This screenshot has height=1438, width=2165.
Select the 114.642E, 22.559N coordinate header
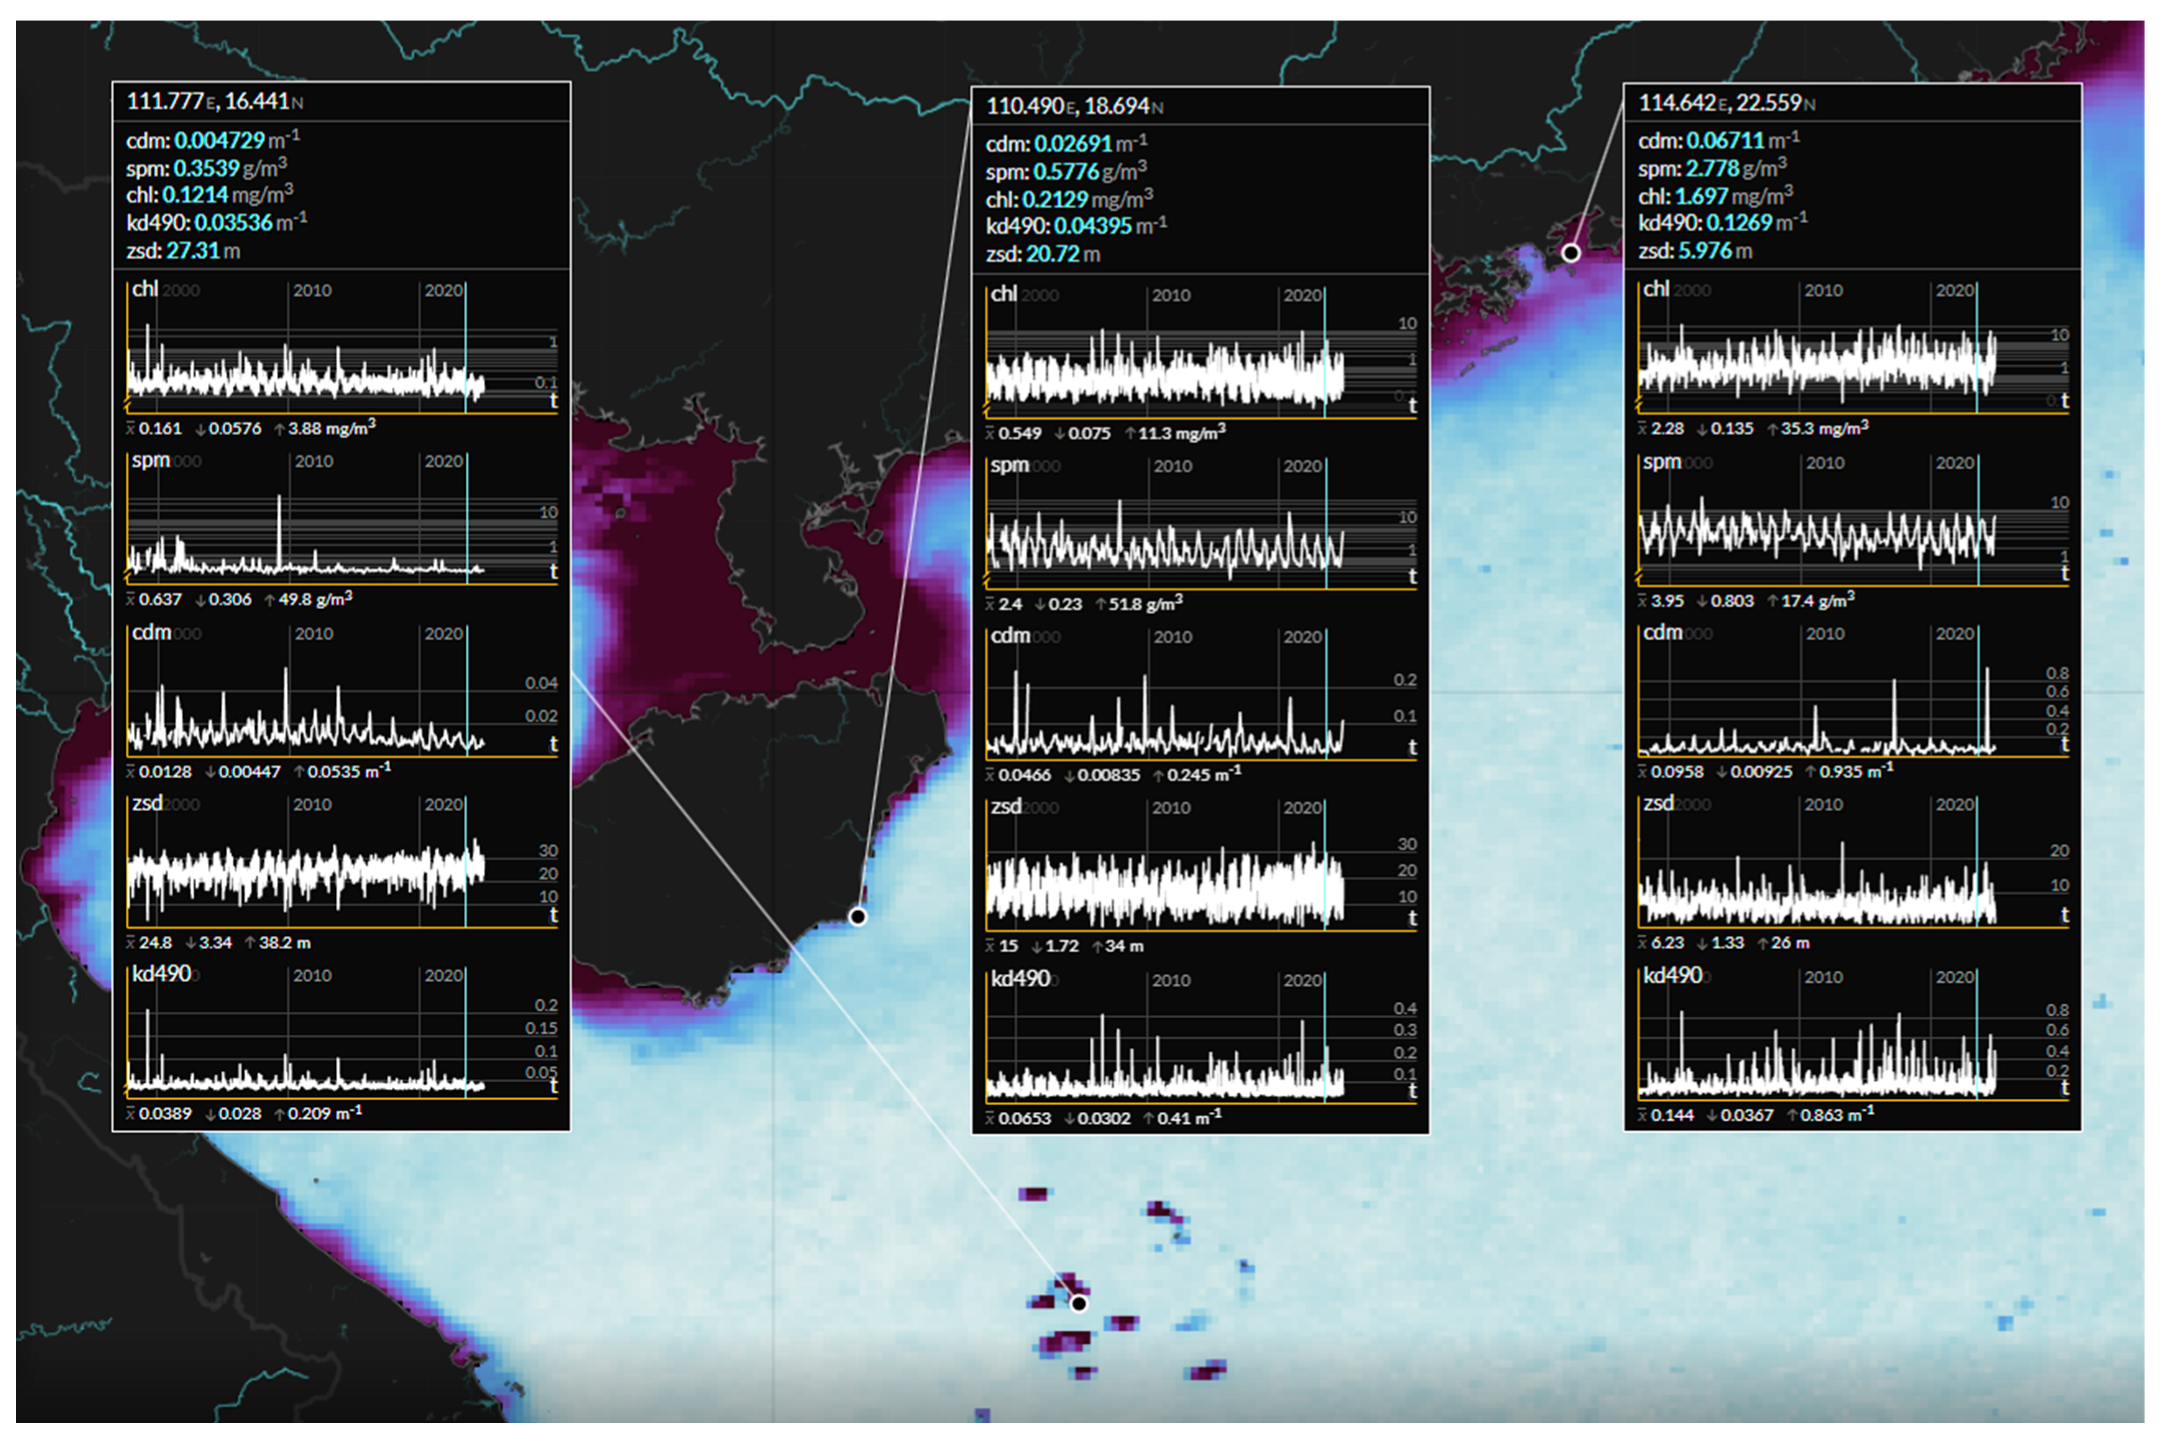(1726, 103)
